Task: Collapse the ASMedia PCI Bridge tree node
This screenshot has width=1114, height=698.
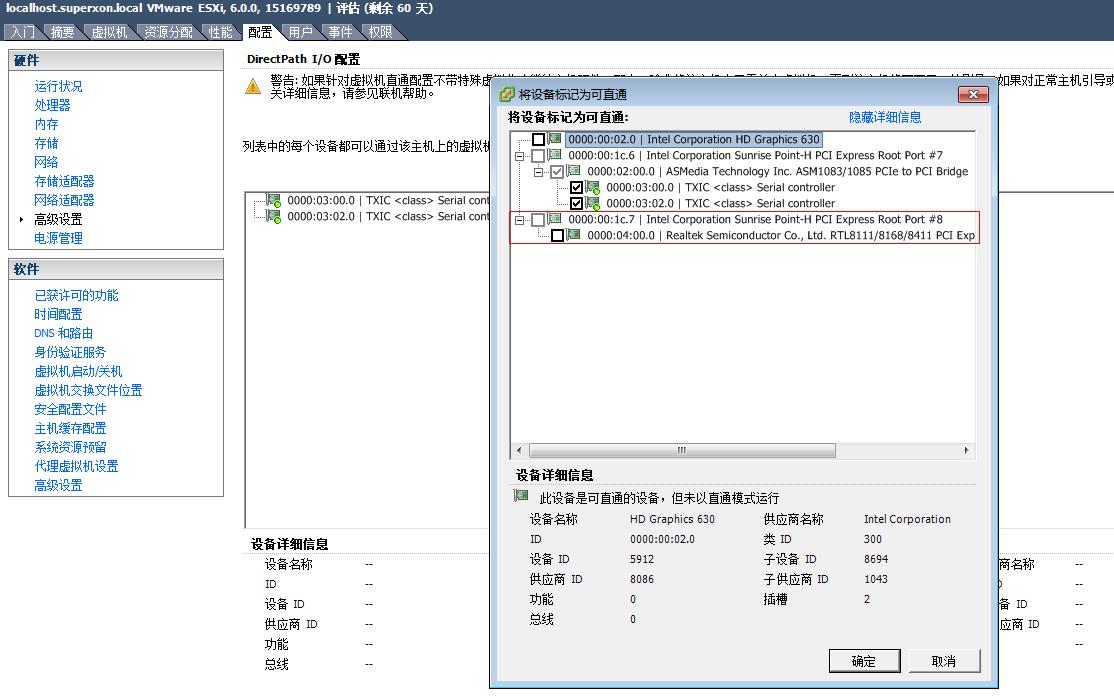Action: pyautogui.click(x=539, y=172)
